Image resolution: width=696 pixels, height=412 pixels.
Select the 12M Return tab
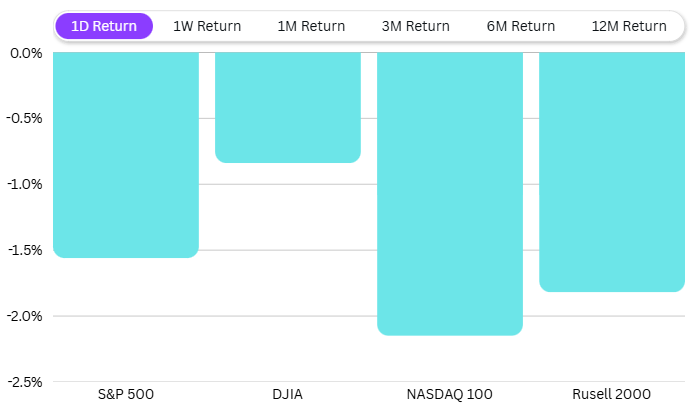[629, 26]
